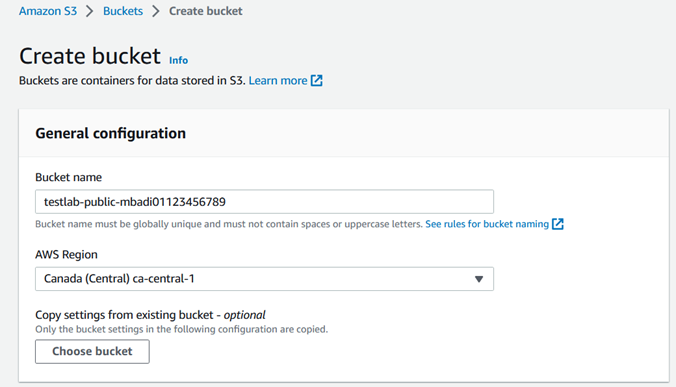Click the chevron separator after Buckets breadcrumb
The height and width of the screenshot is (387, 676).
point(156,11)
